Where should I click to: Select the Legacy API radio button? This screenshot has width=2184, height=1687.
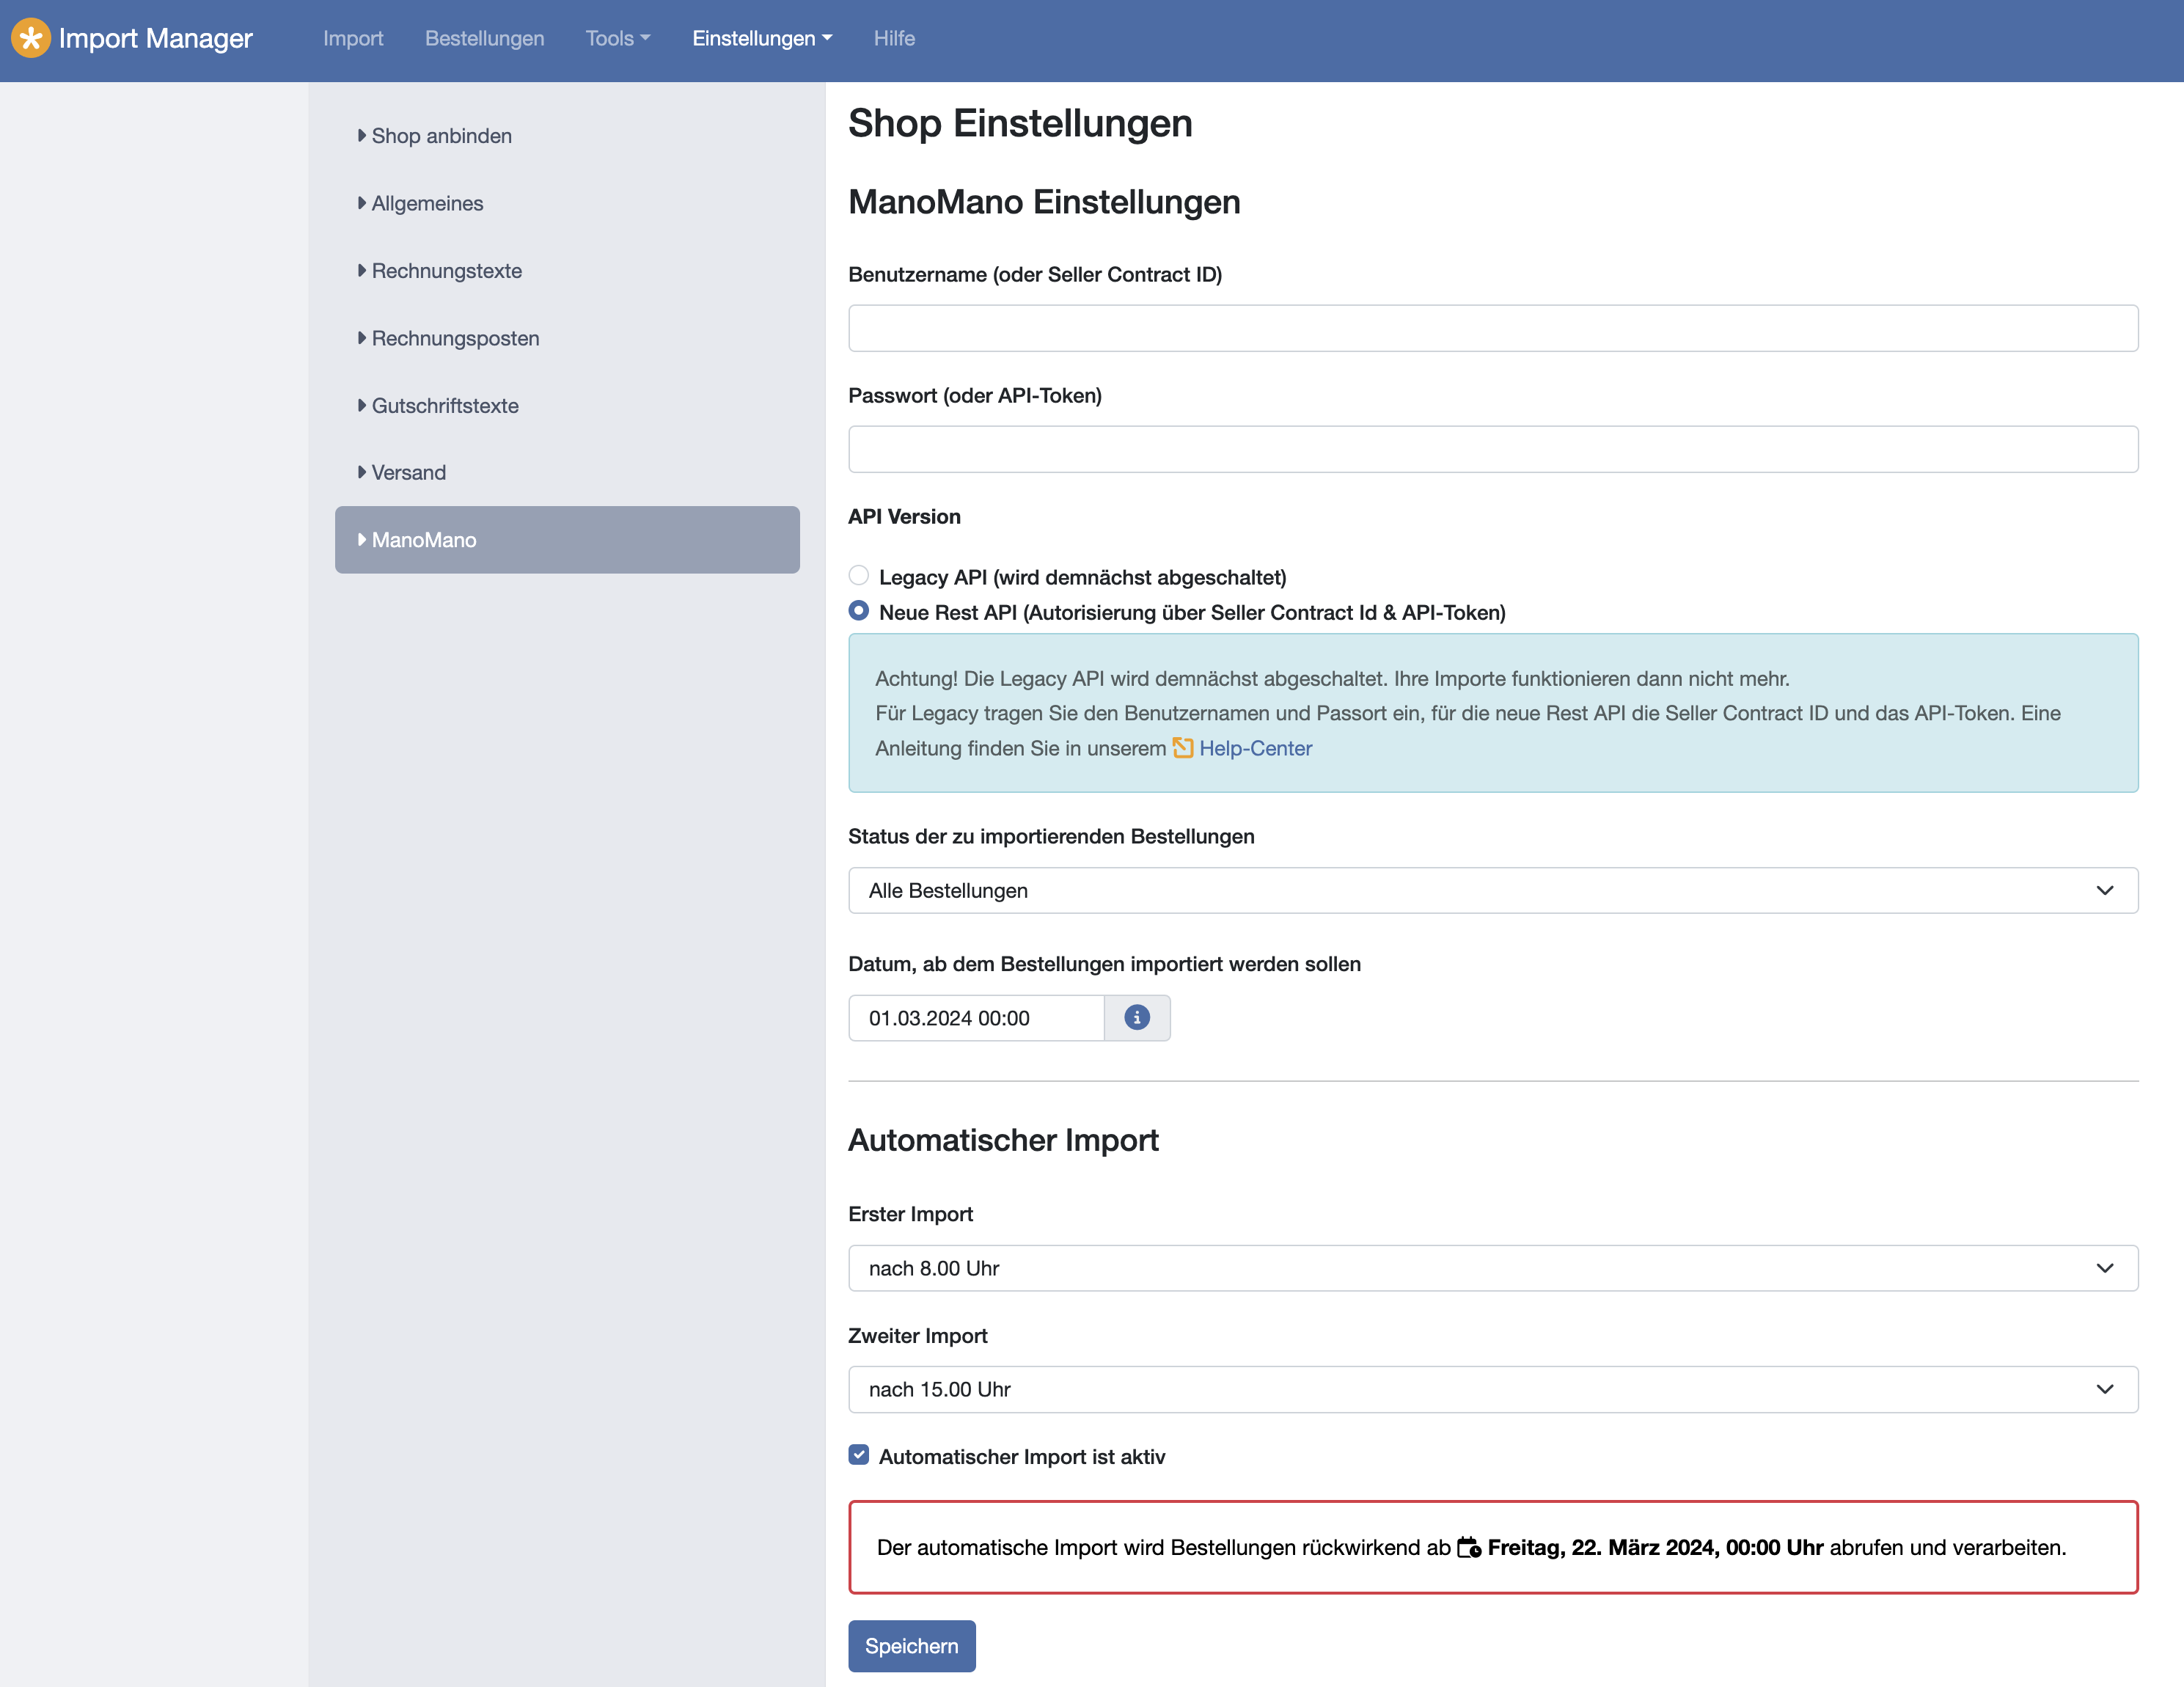click(x=858, y=575)
